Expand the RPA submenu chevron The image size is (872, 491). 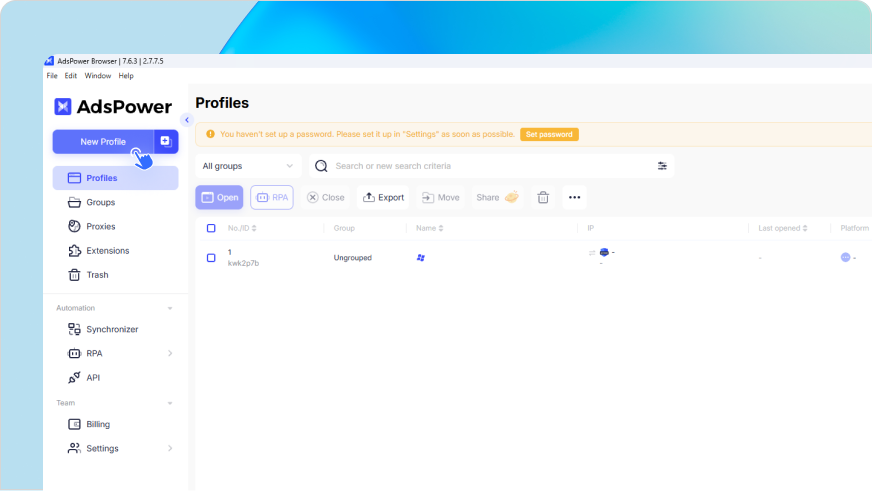tap(170, 354)
